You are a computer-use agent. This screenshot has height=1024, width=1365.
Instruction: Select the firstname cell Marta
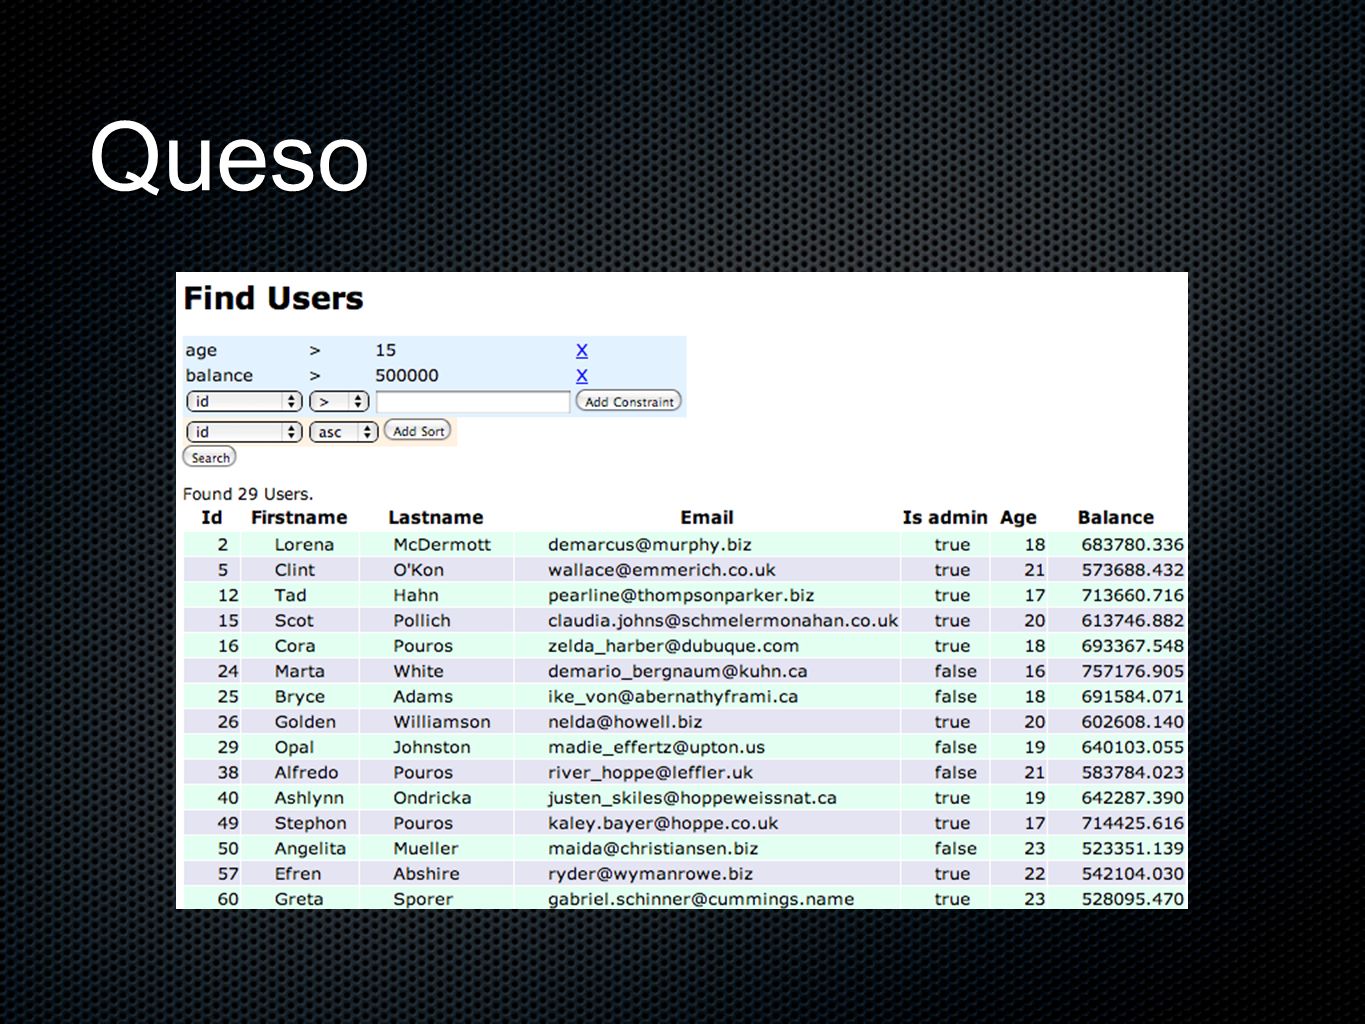[299, 671]
